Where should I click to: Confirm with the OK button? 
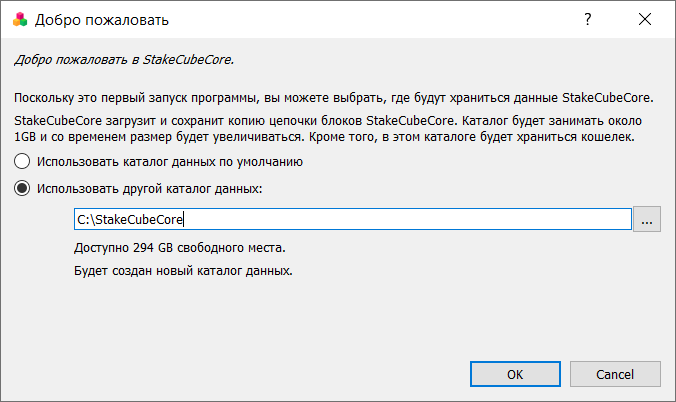[515, 374]
